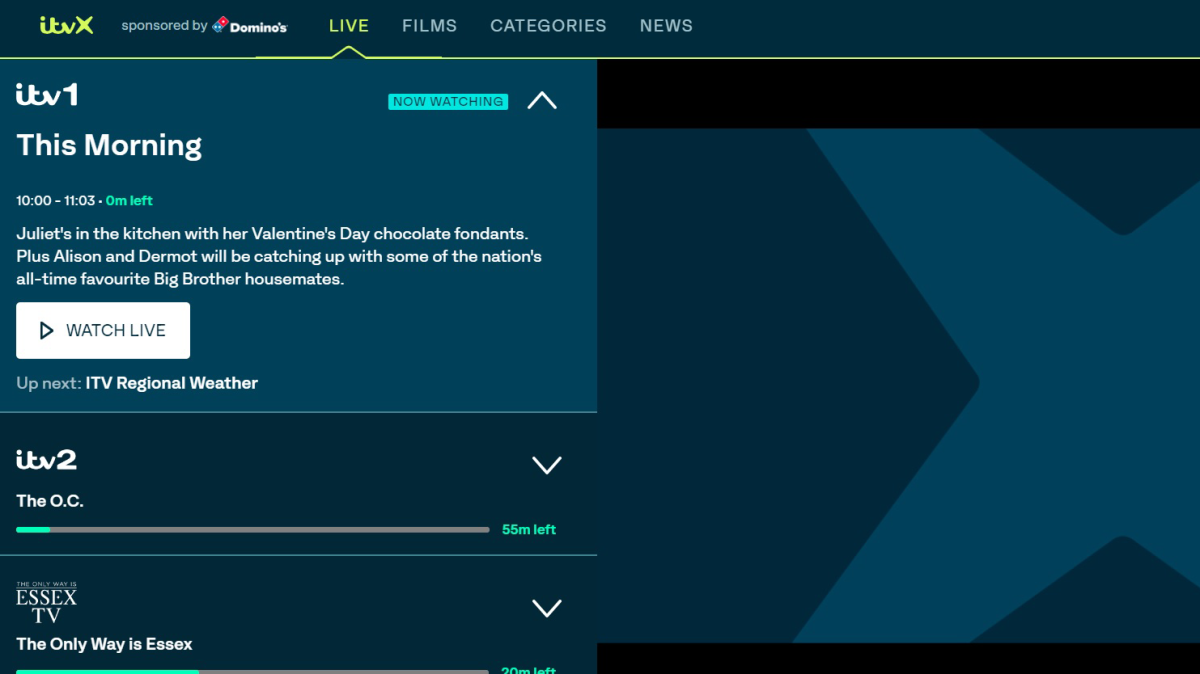Click The O.C. programme title
1200x674 pixels.
[50, 501]
